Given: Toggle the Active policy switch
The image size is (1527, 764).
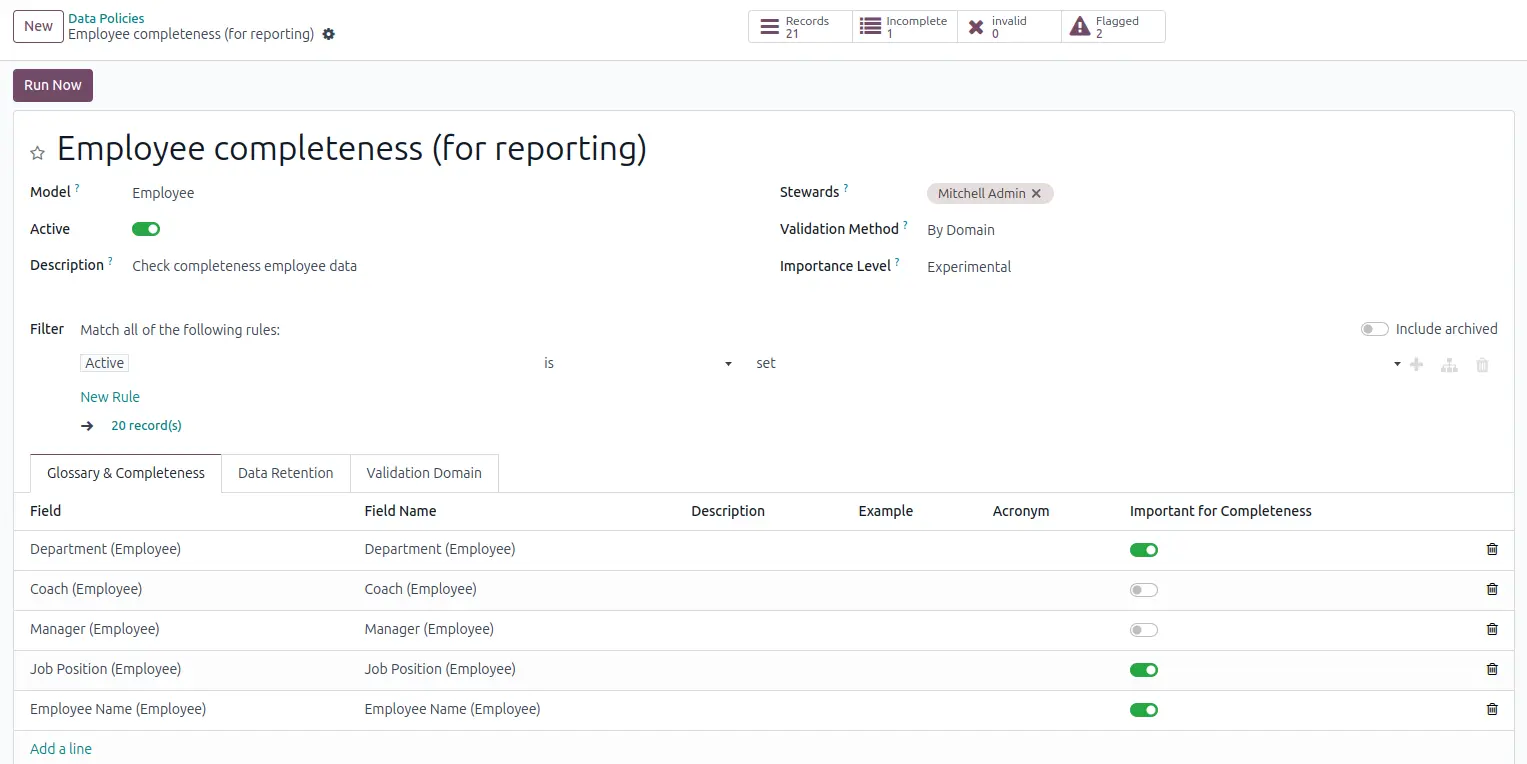Looking at the screenshot, I should click(146, 229).
